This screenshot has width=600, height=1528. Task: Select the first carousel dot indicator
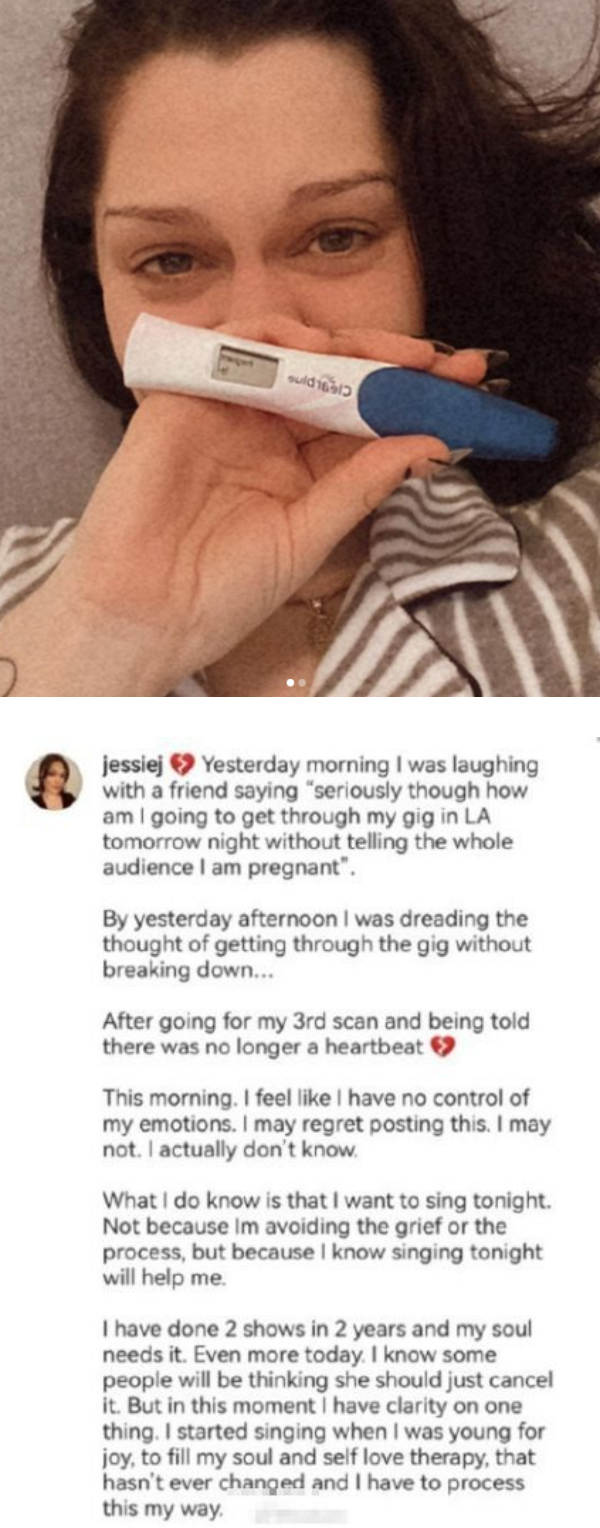click(x=291, y=683)
